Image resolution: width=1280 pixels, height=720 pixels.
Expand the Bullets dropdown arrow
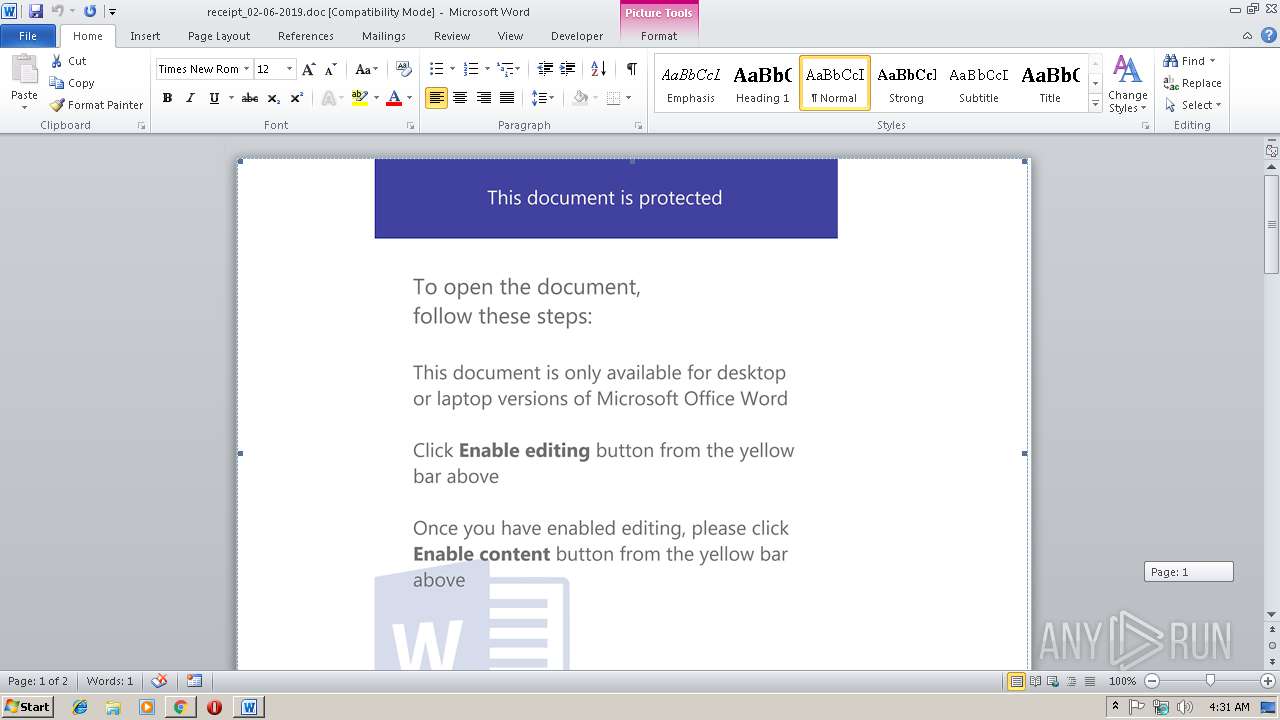452,69
